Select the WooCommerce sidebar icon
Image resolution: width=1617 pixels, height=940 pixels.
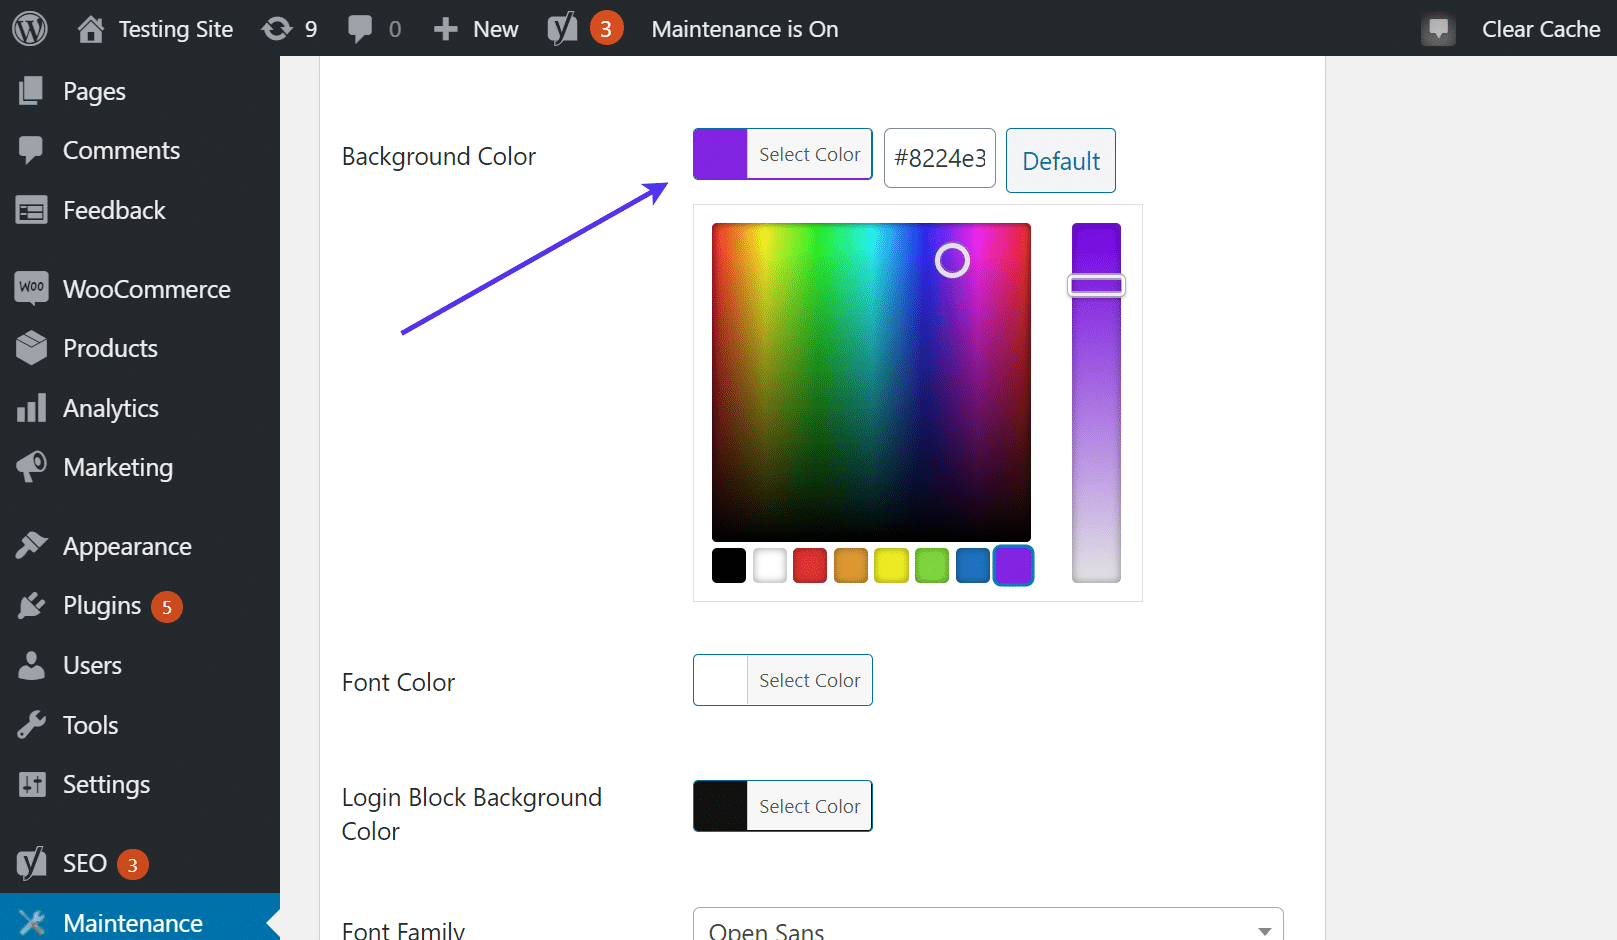click(31, 288)
